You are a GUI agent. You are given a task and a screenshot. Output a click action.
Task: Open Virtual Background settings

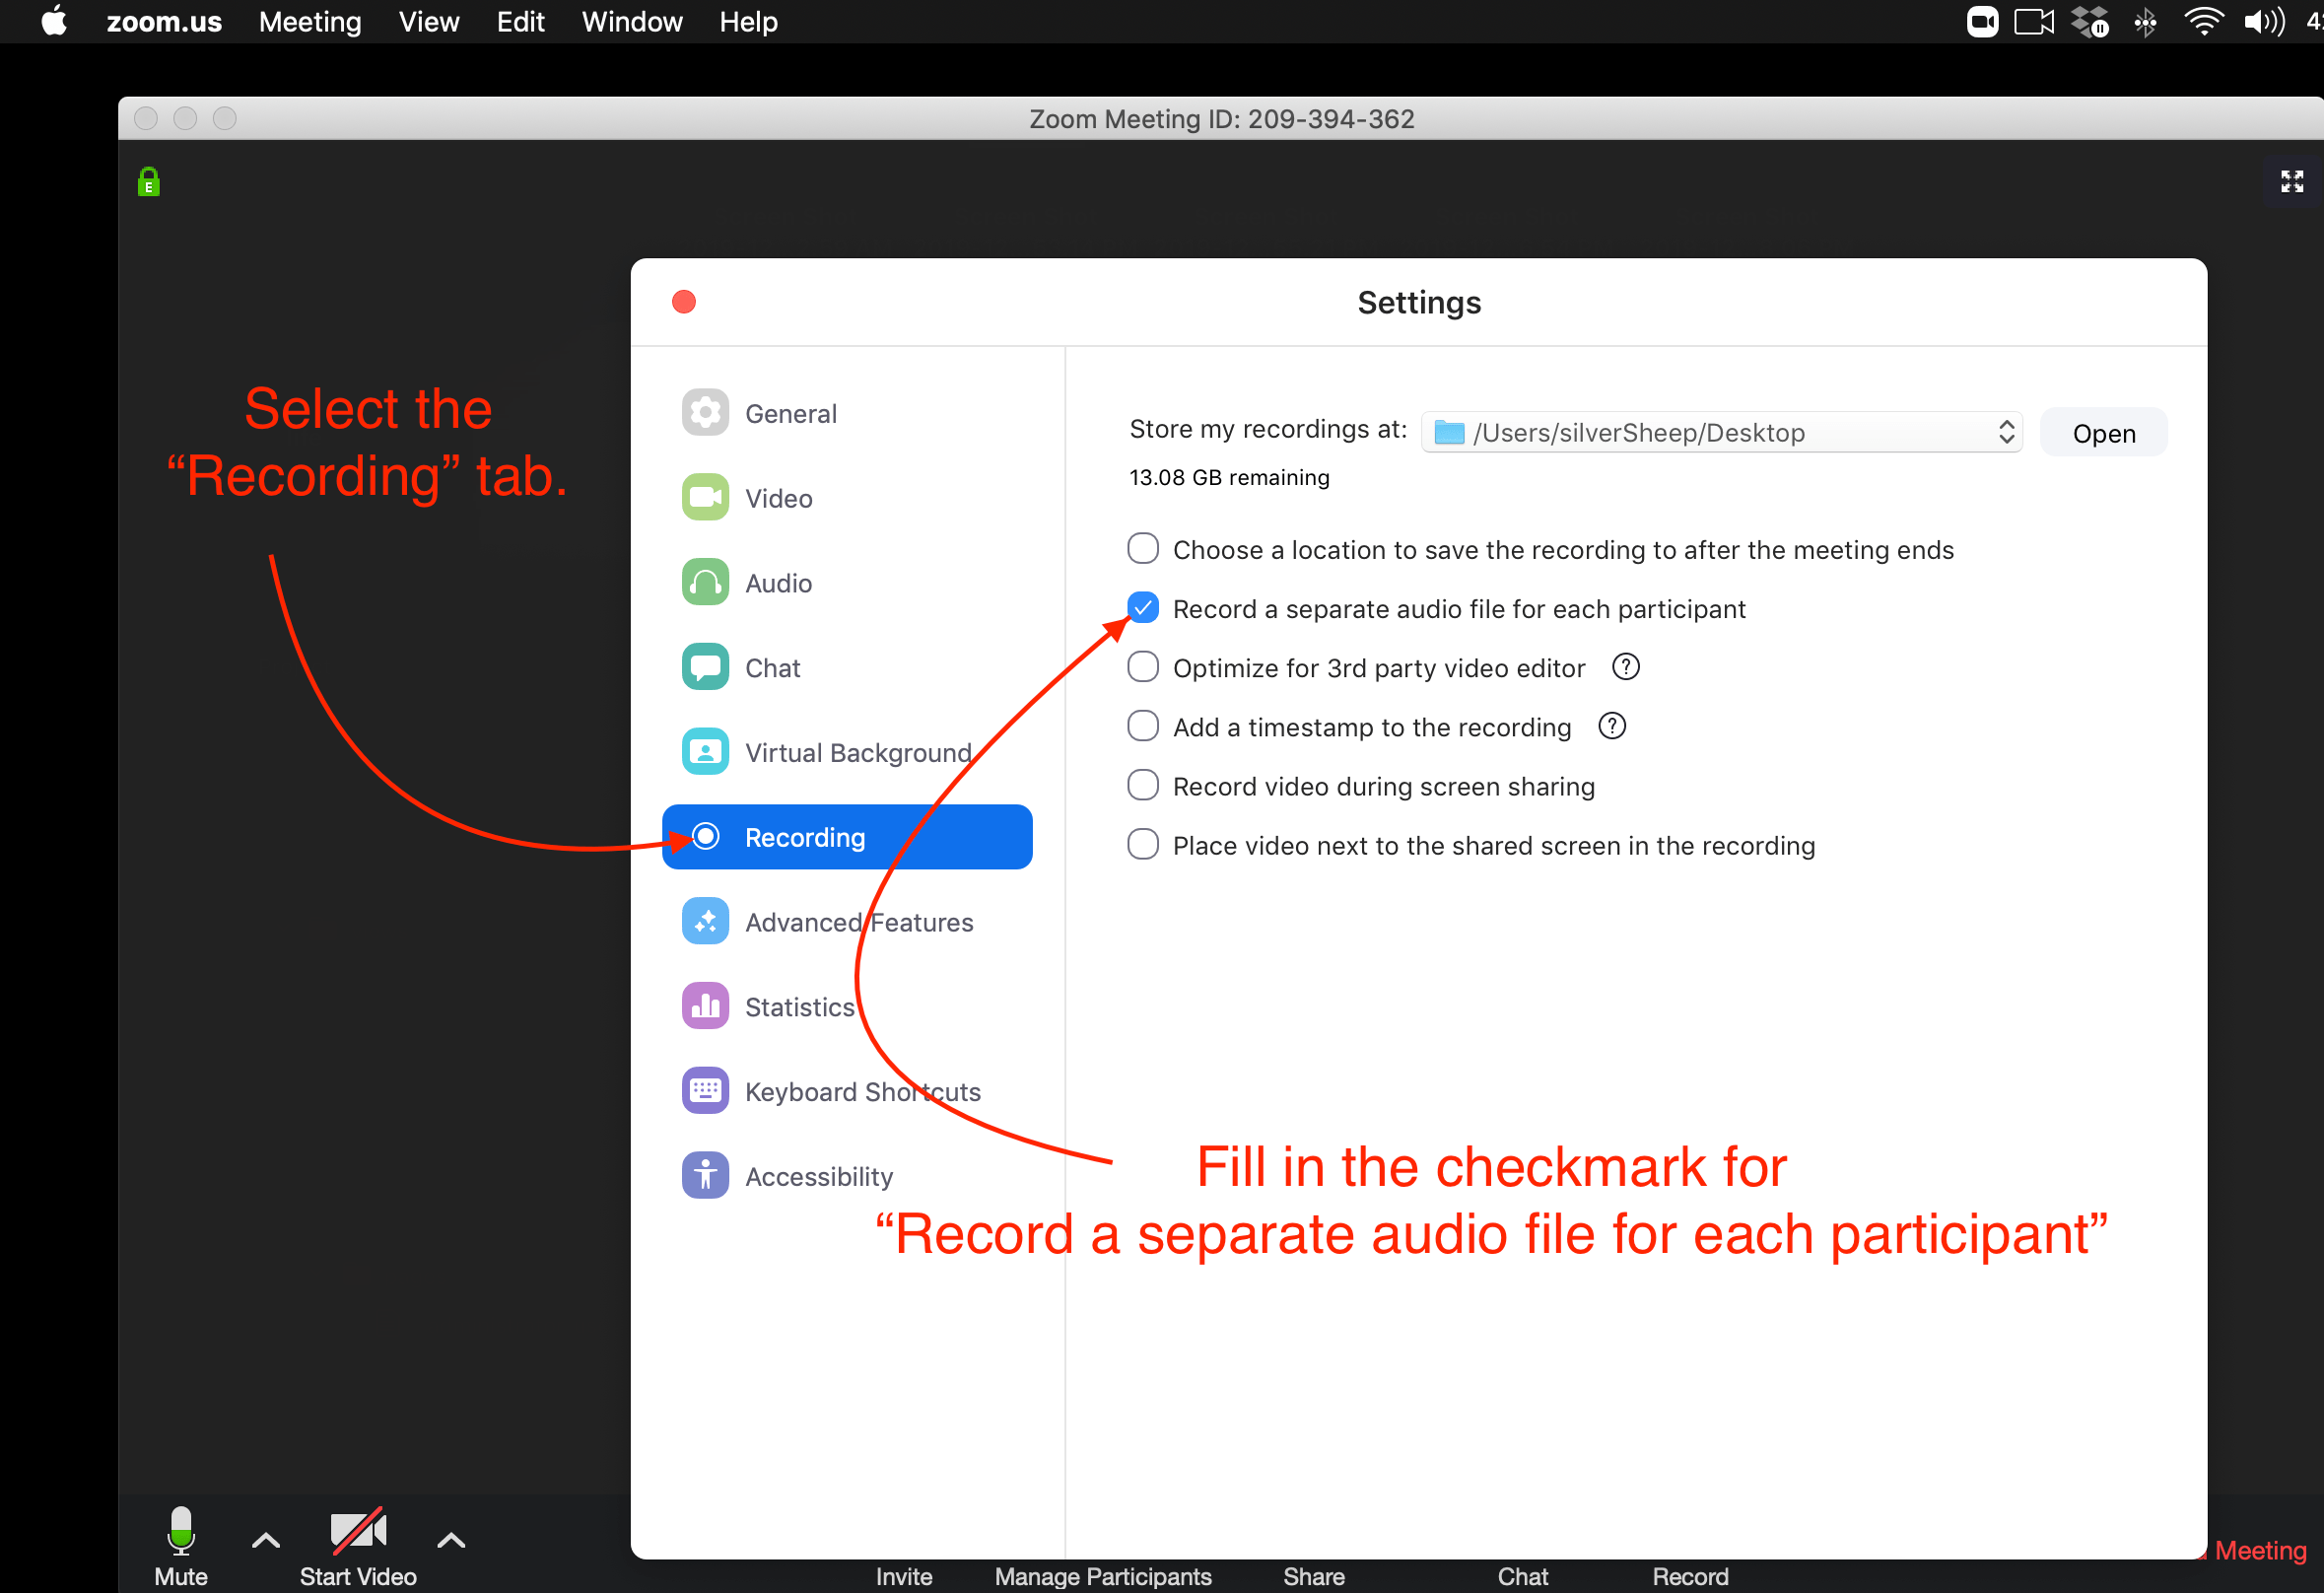857,751
